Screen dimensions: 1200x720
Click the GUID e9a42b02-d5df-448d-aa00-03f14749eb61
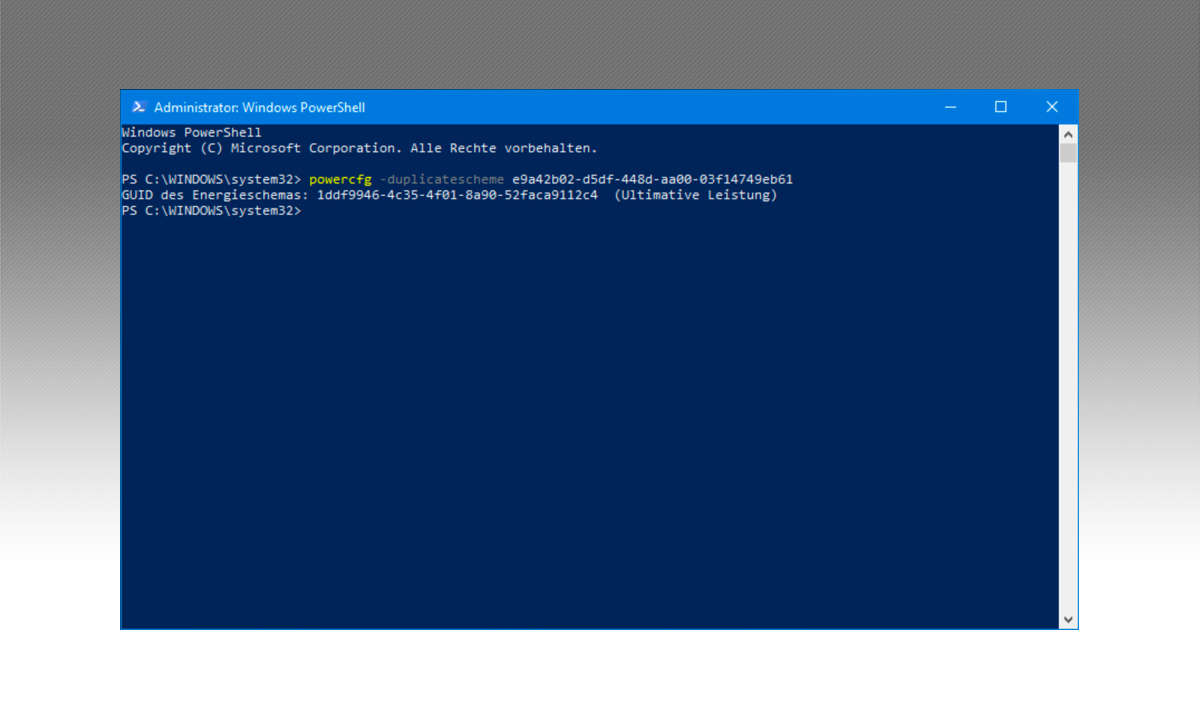(653, 179)
